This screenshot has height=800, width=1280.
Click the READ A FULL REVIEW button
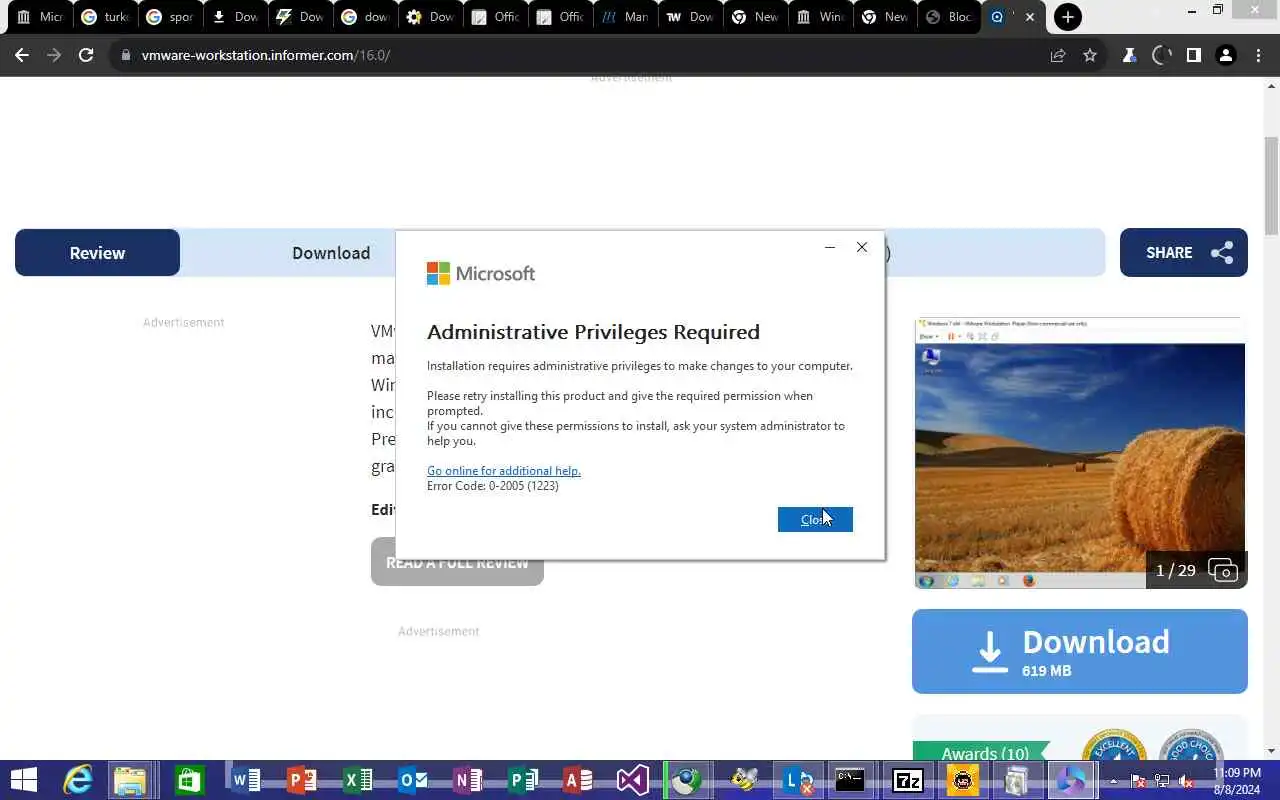457,563
